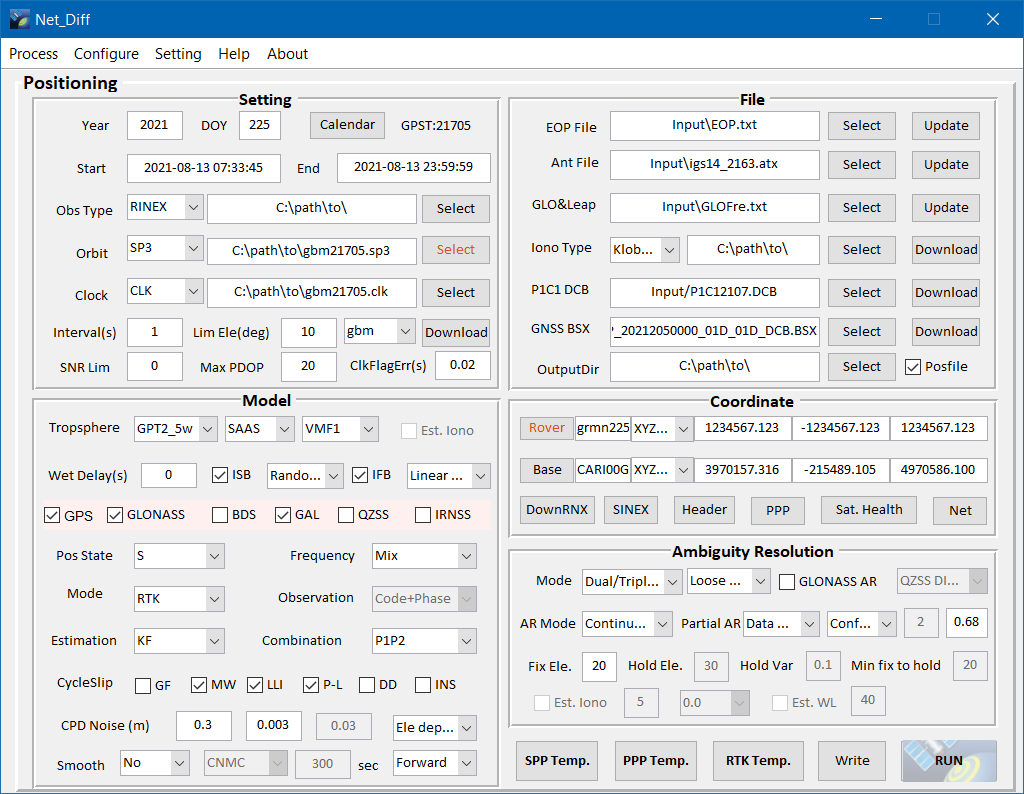The width and height of the screenshot is (1024, 794).
Task: Open the Help menu
Action: point(234,54)
